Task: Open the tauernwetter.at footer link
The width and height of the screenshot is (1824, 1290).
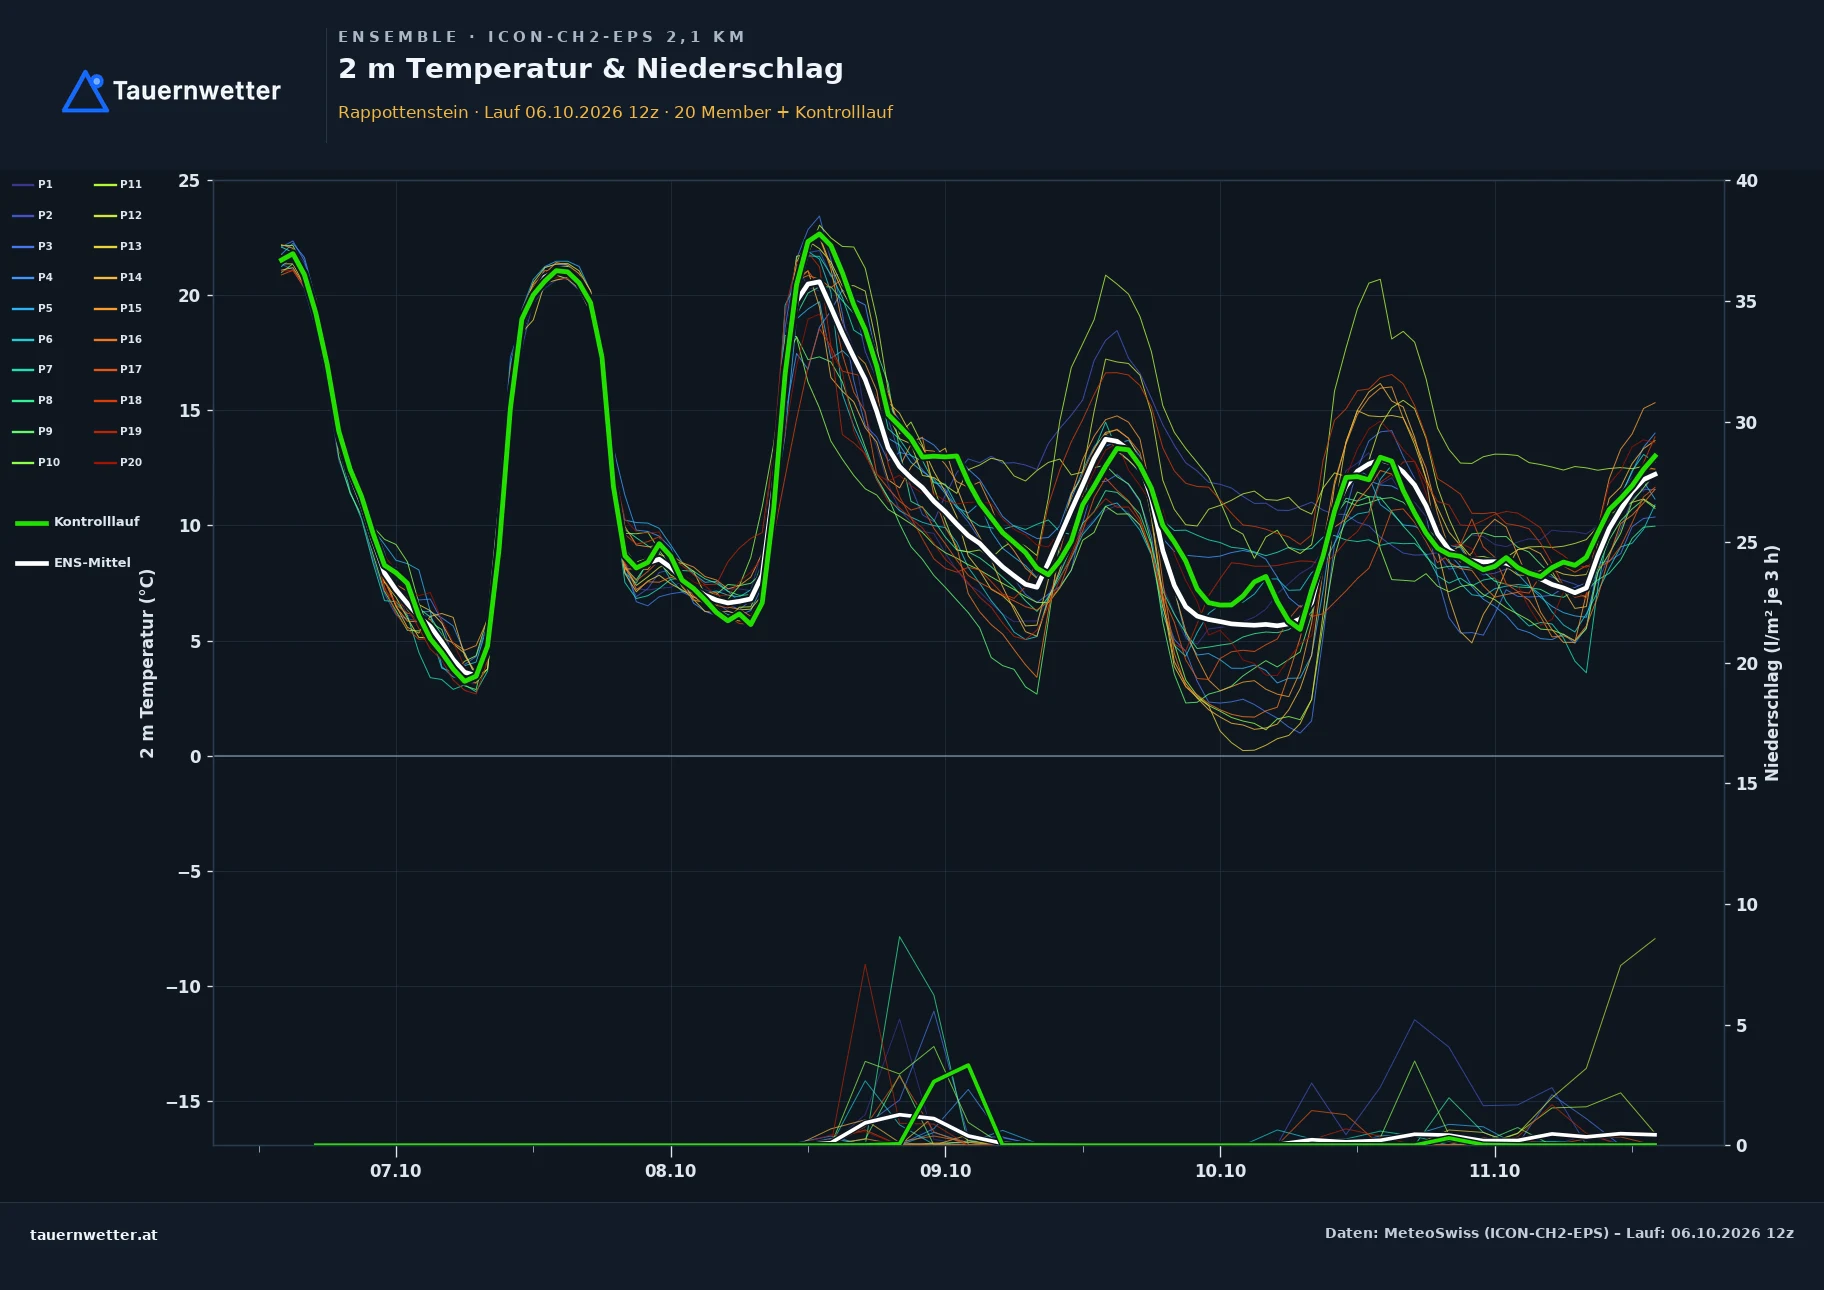Action: coord(94,1235)
